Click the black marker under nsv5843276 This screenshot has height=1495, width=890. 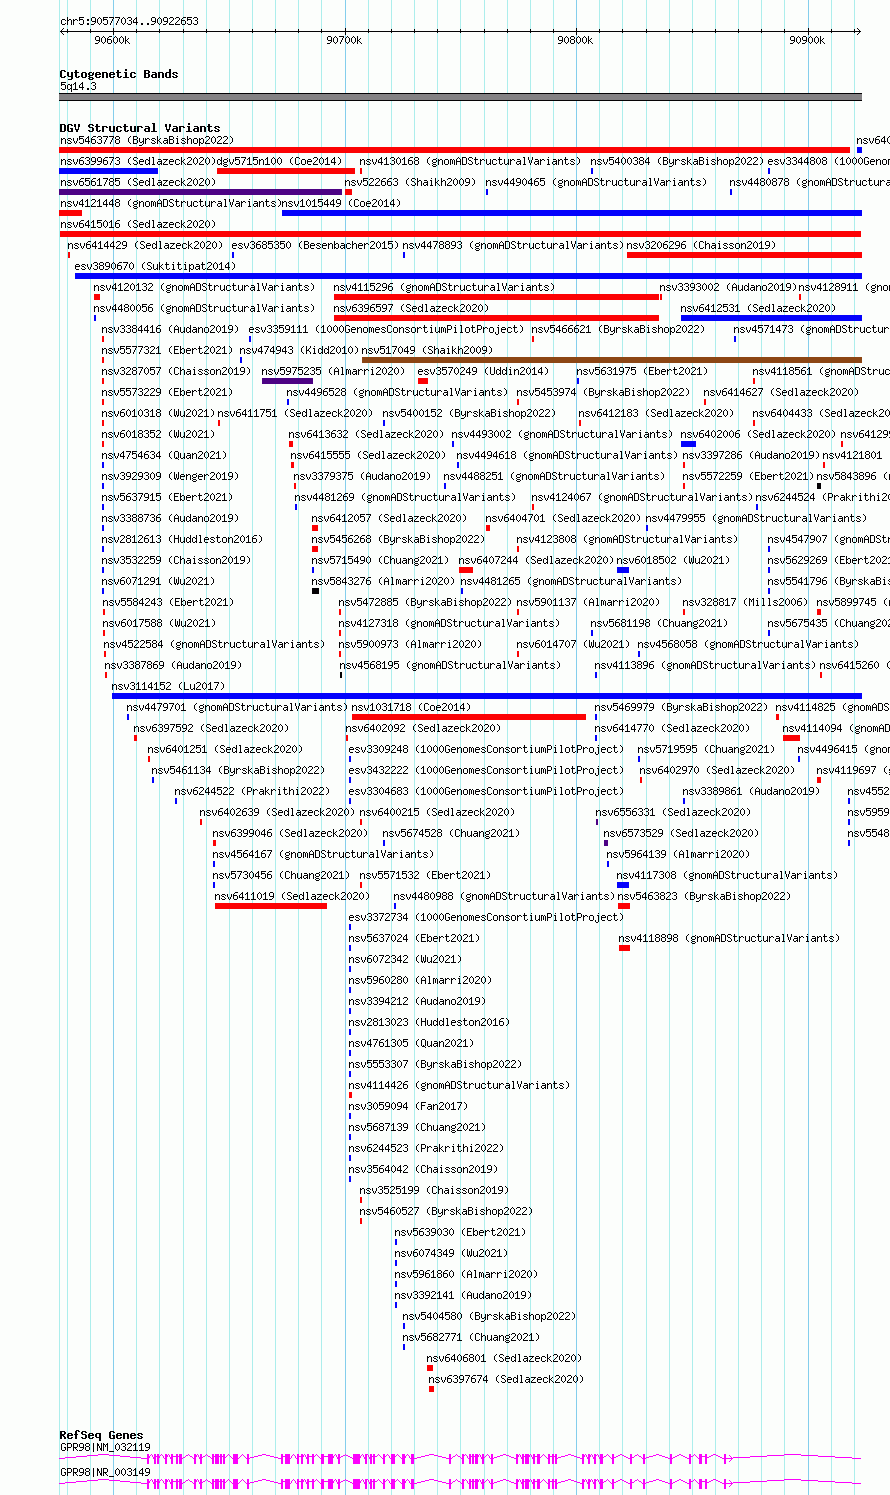[x=316, y=591]
